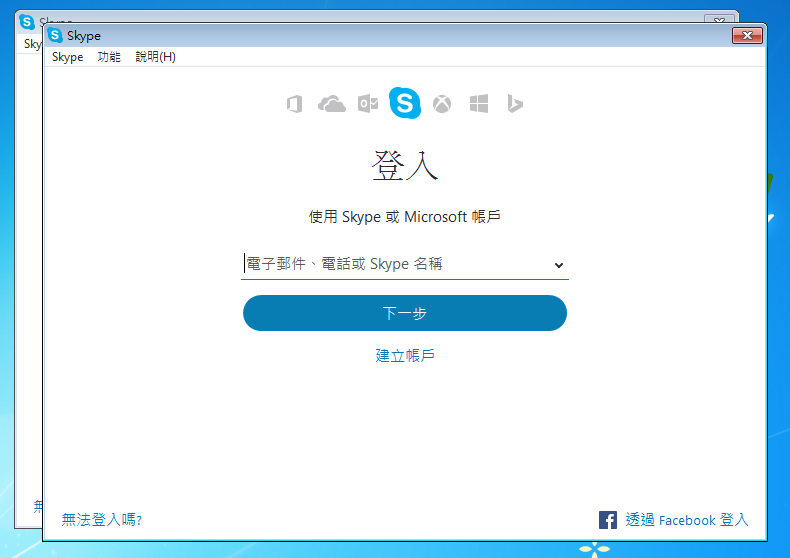Viewport: 790px width, 558px height.
Task: Close the background Skype window
Action: 719,19
